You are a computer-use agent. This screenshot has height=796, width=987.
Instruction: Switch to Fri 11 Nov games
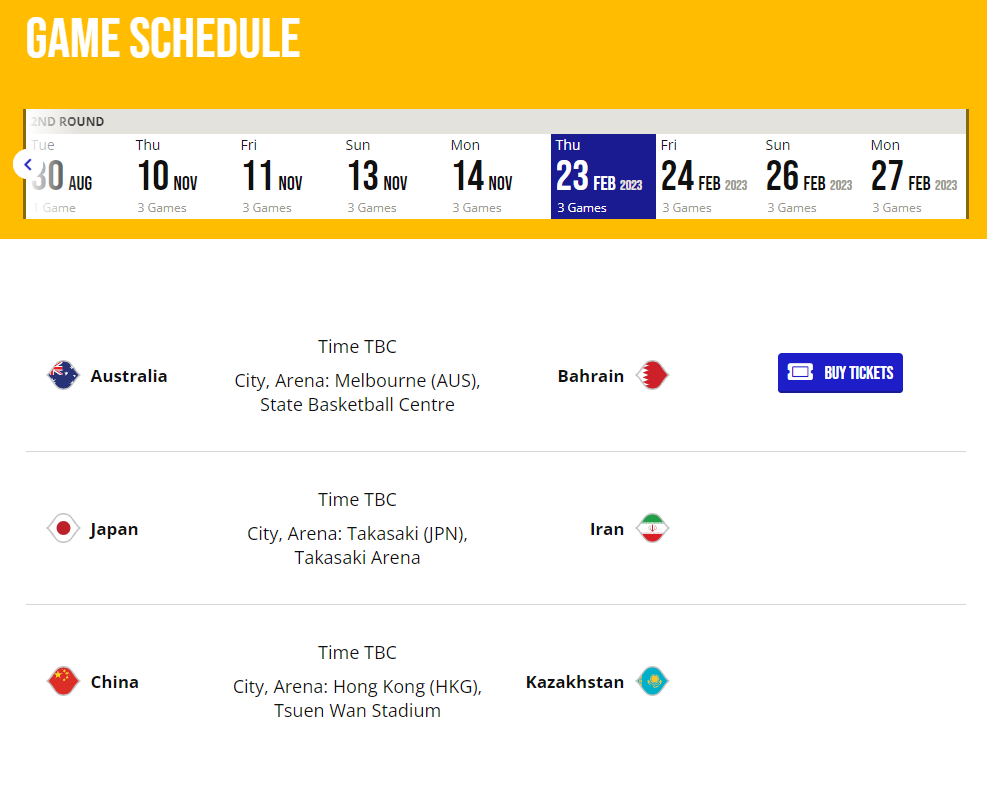[288, 176]
